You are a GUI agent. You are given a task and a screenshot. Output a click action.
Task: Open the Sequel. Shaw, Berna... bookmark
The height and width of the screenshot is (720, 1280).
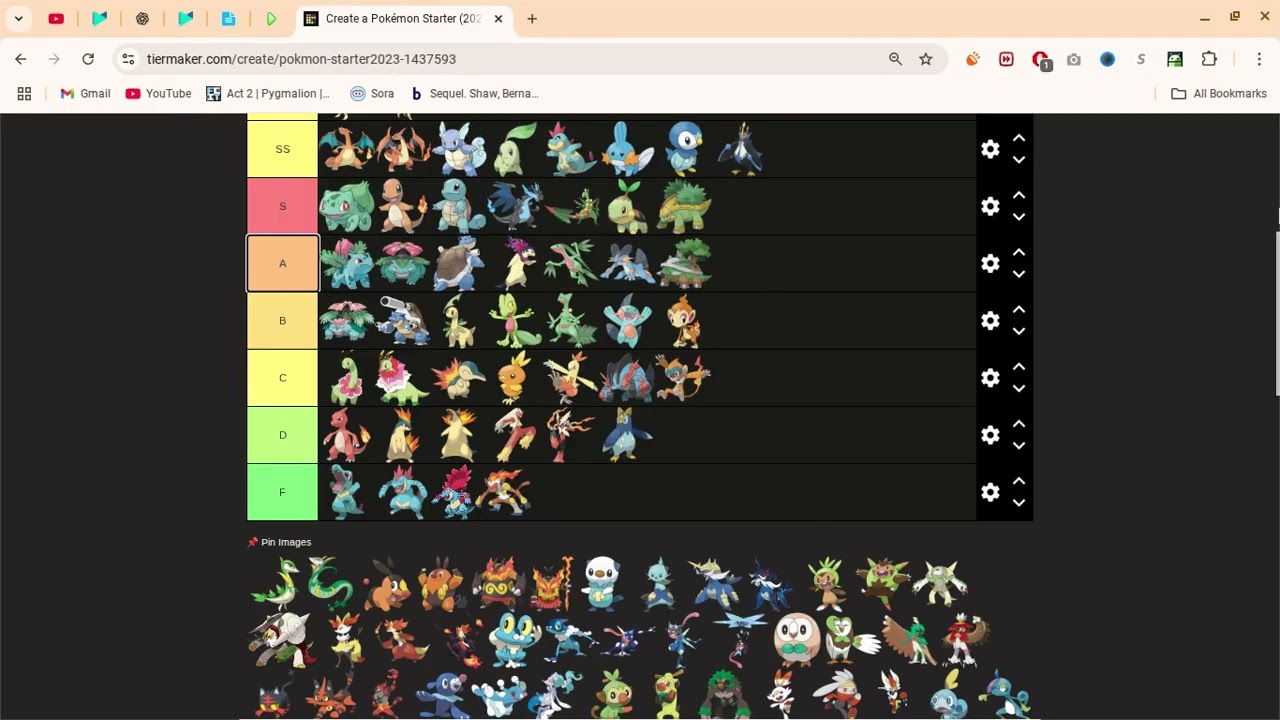(x=474, y=93)
